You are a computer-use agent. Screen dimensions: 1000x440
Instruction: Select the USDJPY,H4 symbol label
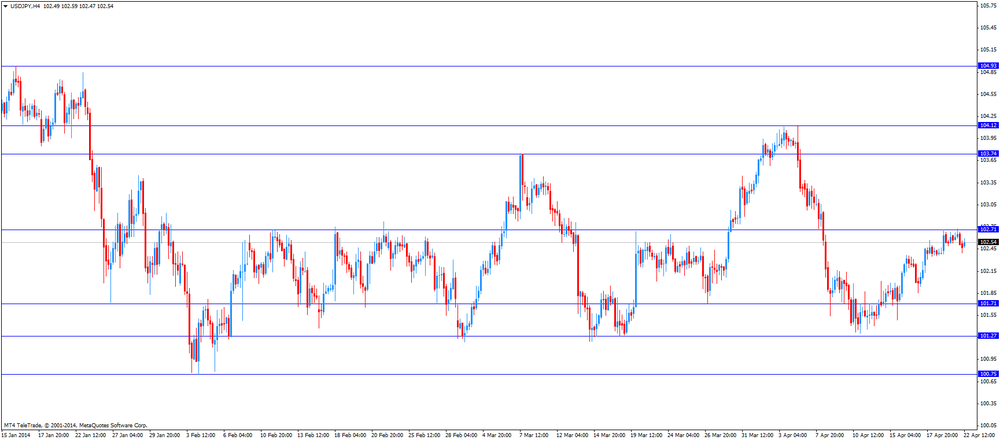tap(25, 5)
